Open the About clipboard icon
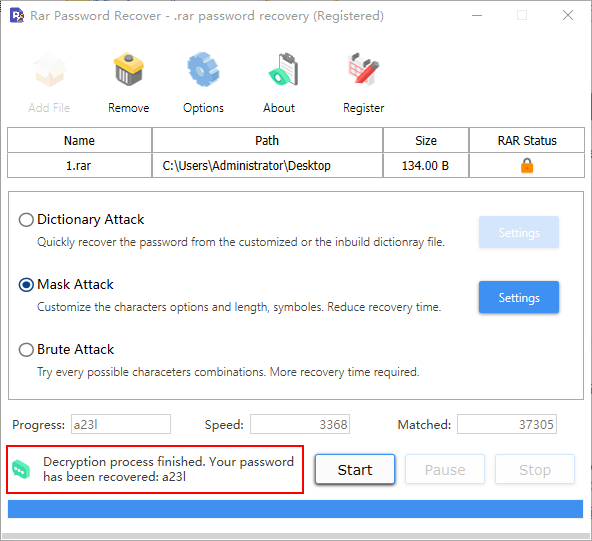The image size is (592, 541). pyautogui.click(x=284, y=69)
